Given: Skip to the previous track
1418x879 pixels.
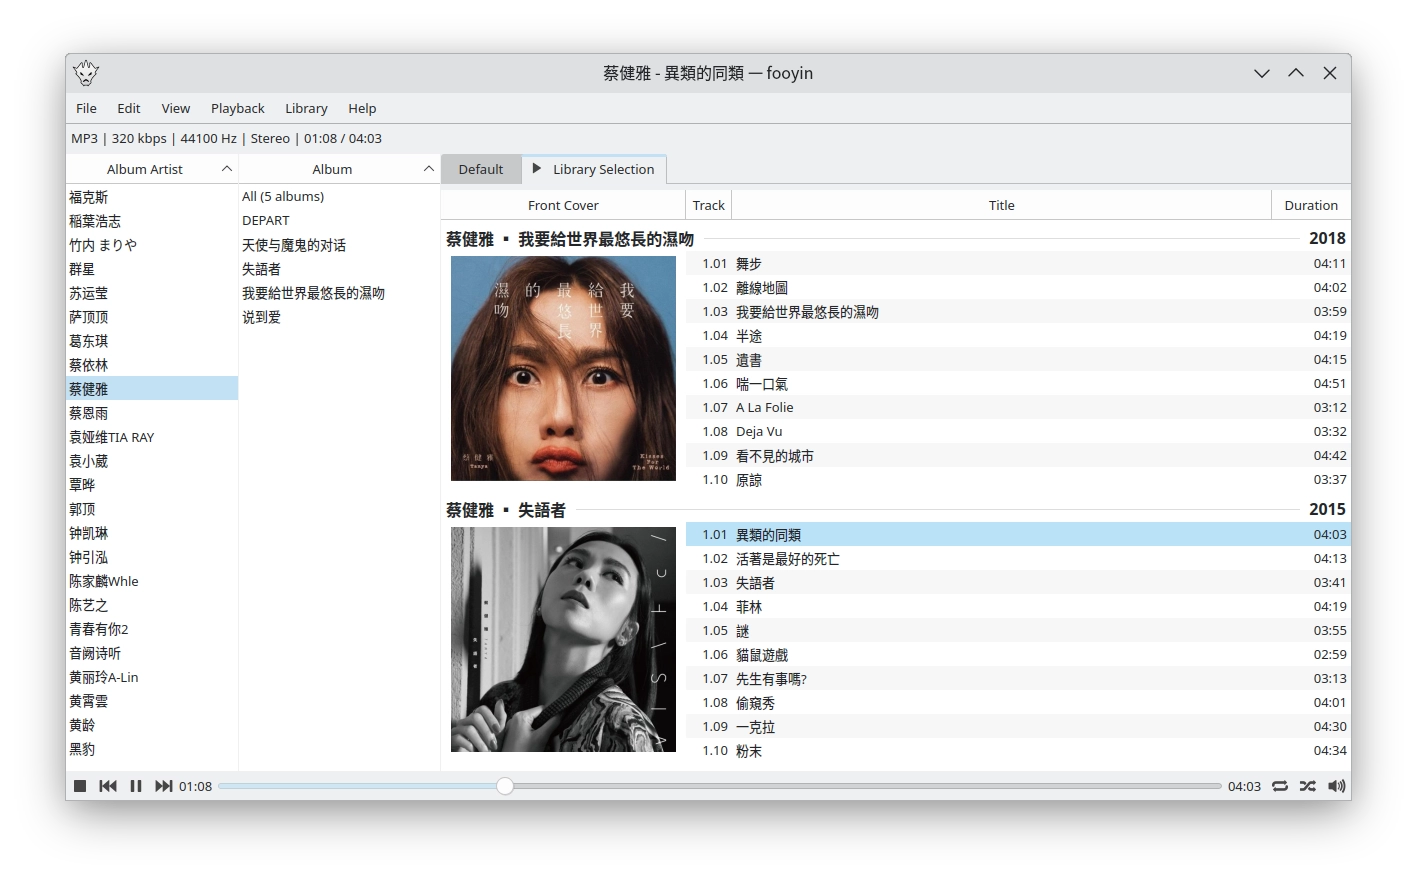Looking at the screenshot, I should tap(108, 786).
